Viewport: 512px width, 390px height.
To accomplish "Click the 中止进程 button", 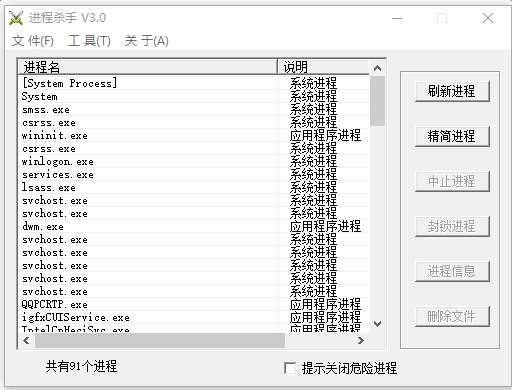I will click(452, 181).
